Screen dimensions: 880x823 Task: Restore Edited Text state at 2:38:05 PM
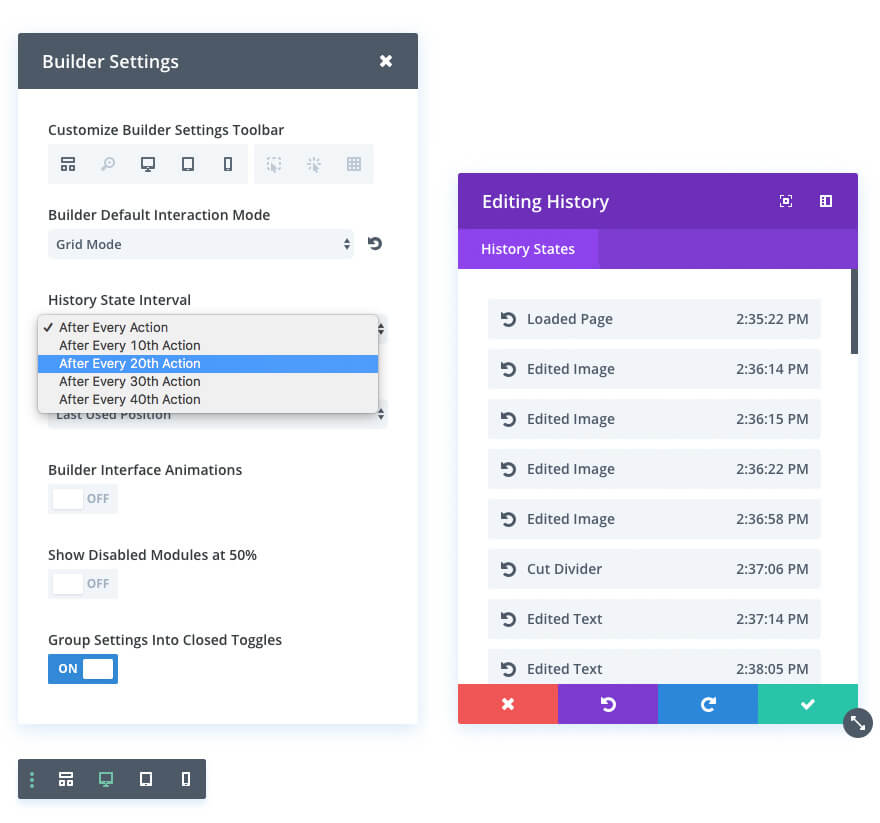[x=654, y=667]
